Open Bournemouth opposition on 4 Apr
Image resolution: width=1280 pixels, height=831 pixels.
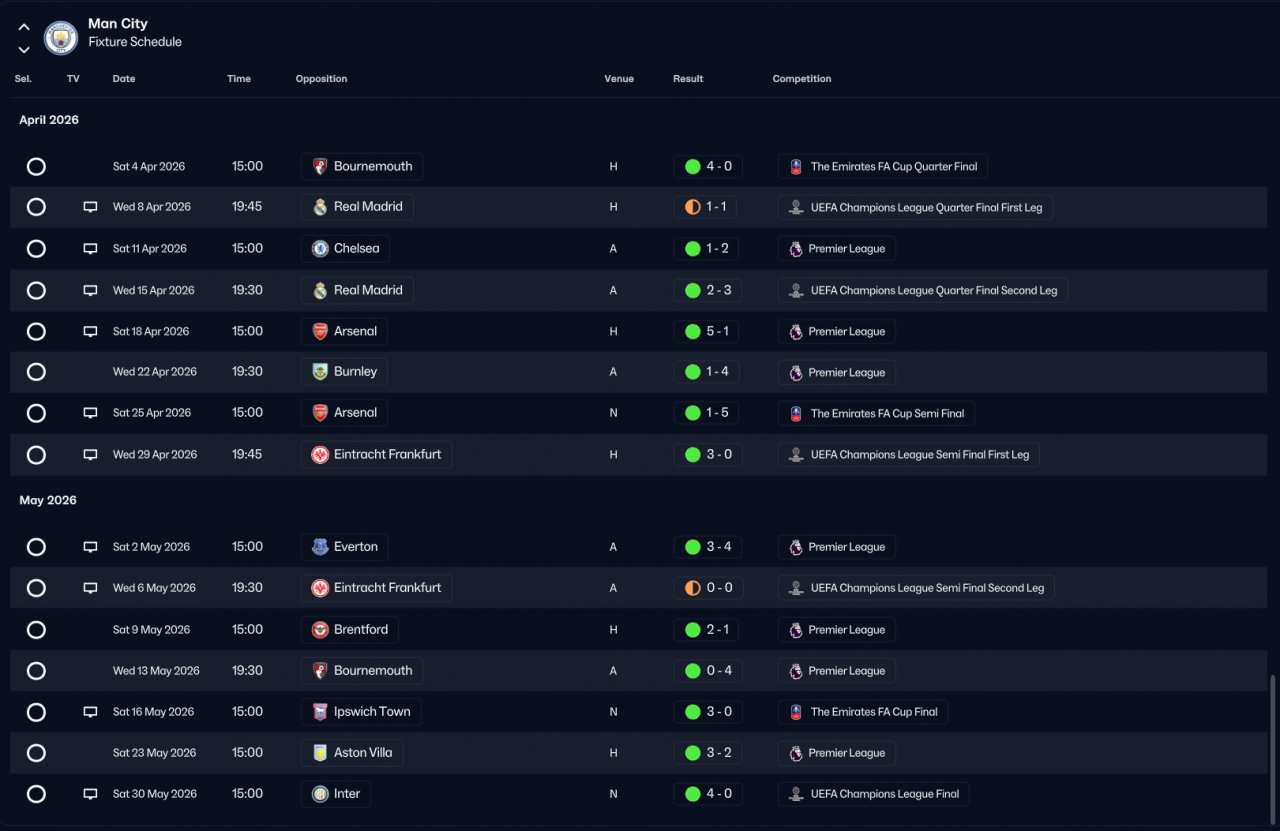(362, 166)
